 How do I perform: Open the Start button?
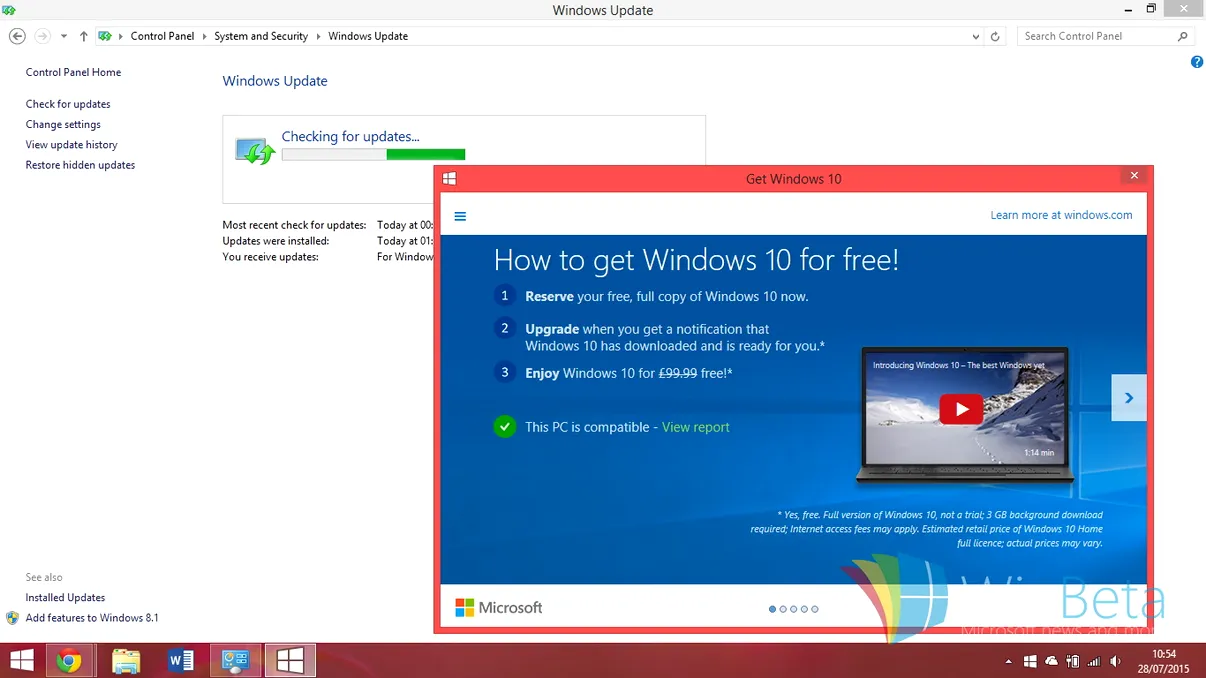[21, 660]
